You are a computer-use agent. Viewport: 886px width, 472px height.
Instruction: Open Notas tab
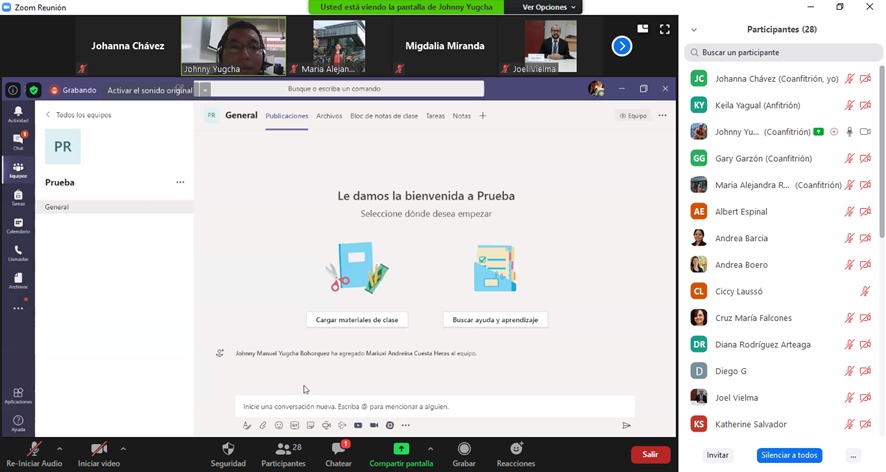pyautogui.click(x=462, y=116)
